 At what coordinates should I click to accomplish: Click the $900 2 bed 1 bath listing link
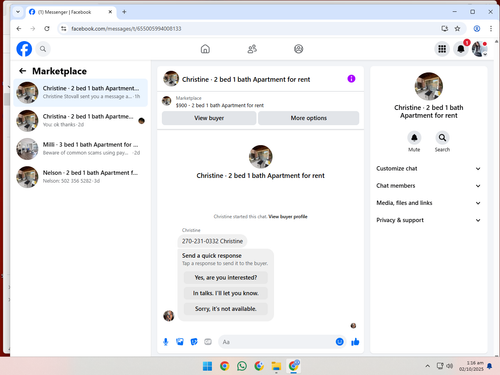pos(220,105)
